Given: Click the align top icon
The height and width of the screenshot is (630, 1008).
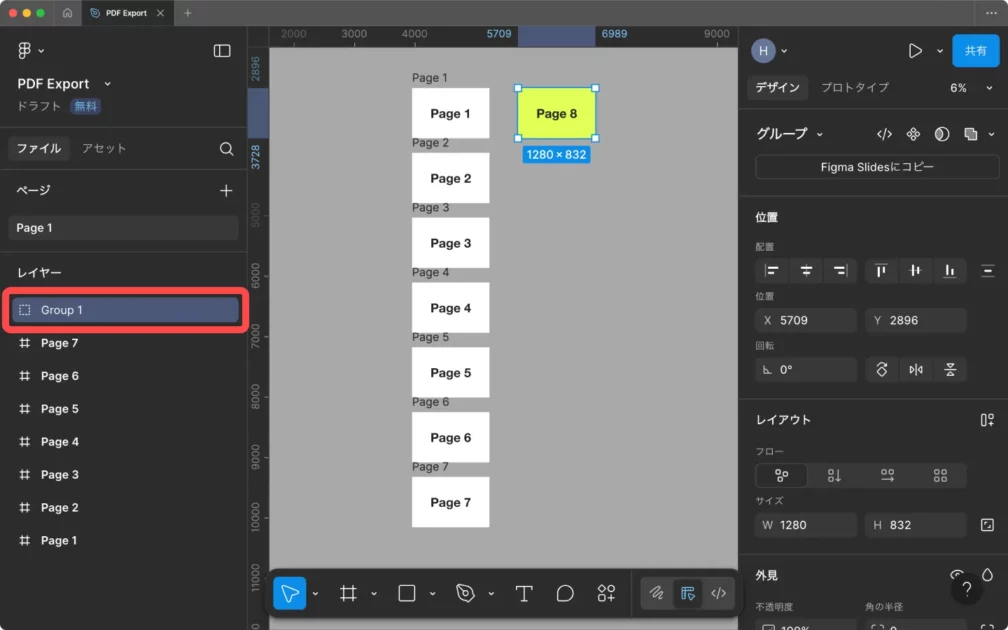Looking at the screenshot, I should [x=881, y=270].
